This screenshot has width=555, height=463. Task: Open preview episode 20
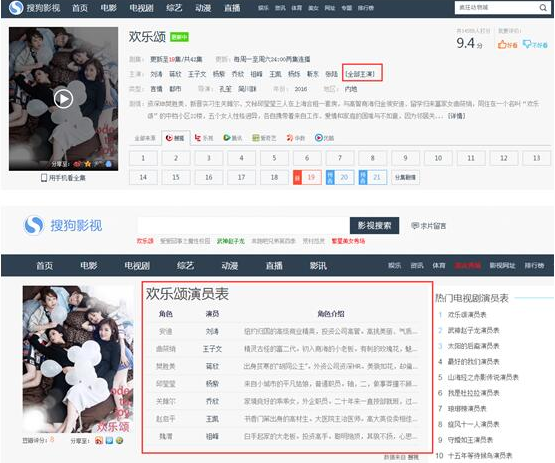(x=340, y=177)
